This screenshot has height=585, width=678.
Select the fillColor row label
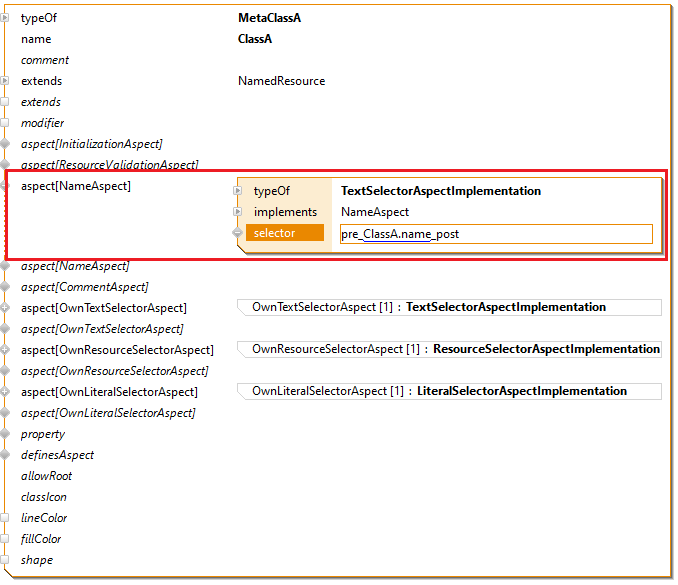pyautogui.click(x=41, y=539)
